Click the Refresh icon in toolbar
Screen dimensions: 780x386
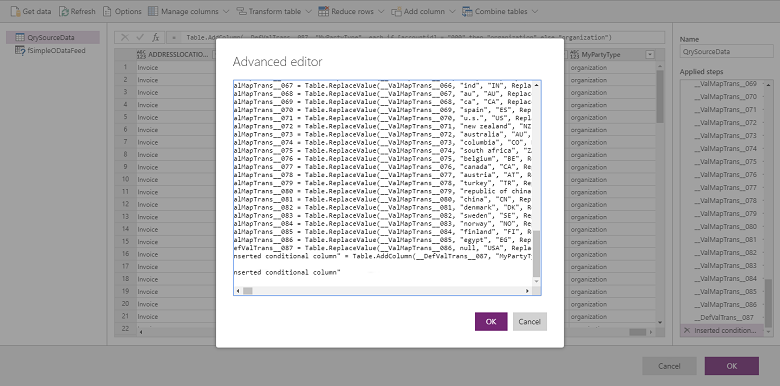point(64,11)
